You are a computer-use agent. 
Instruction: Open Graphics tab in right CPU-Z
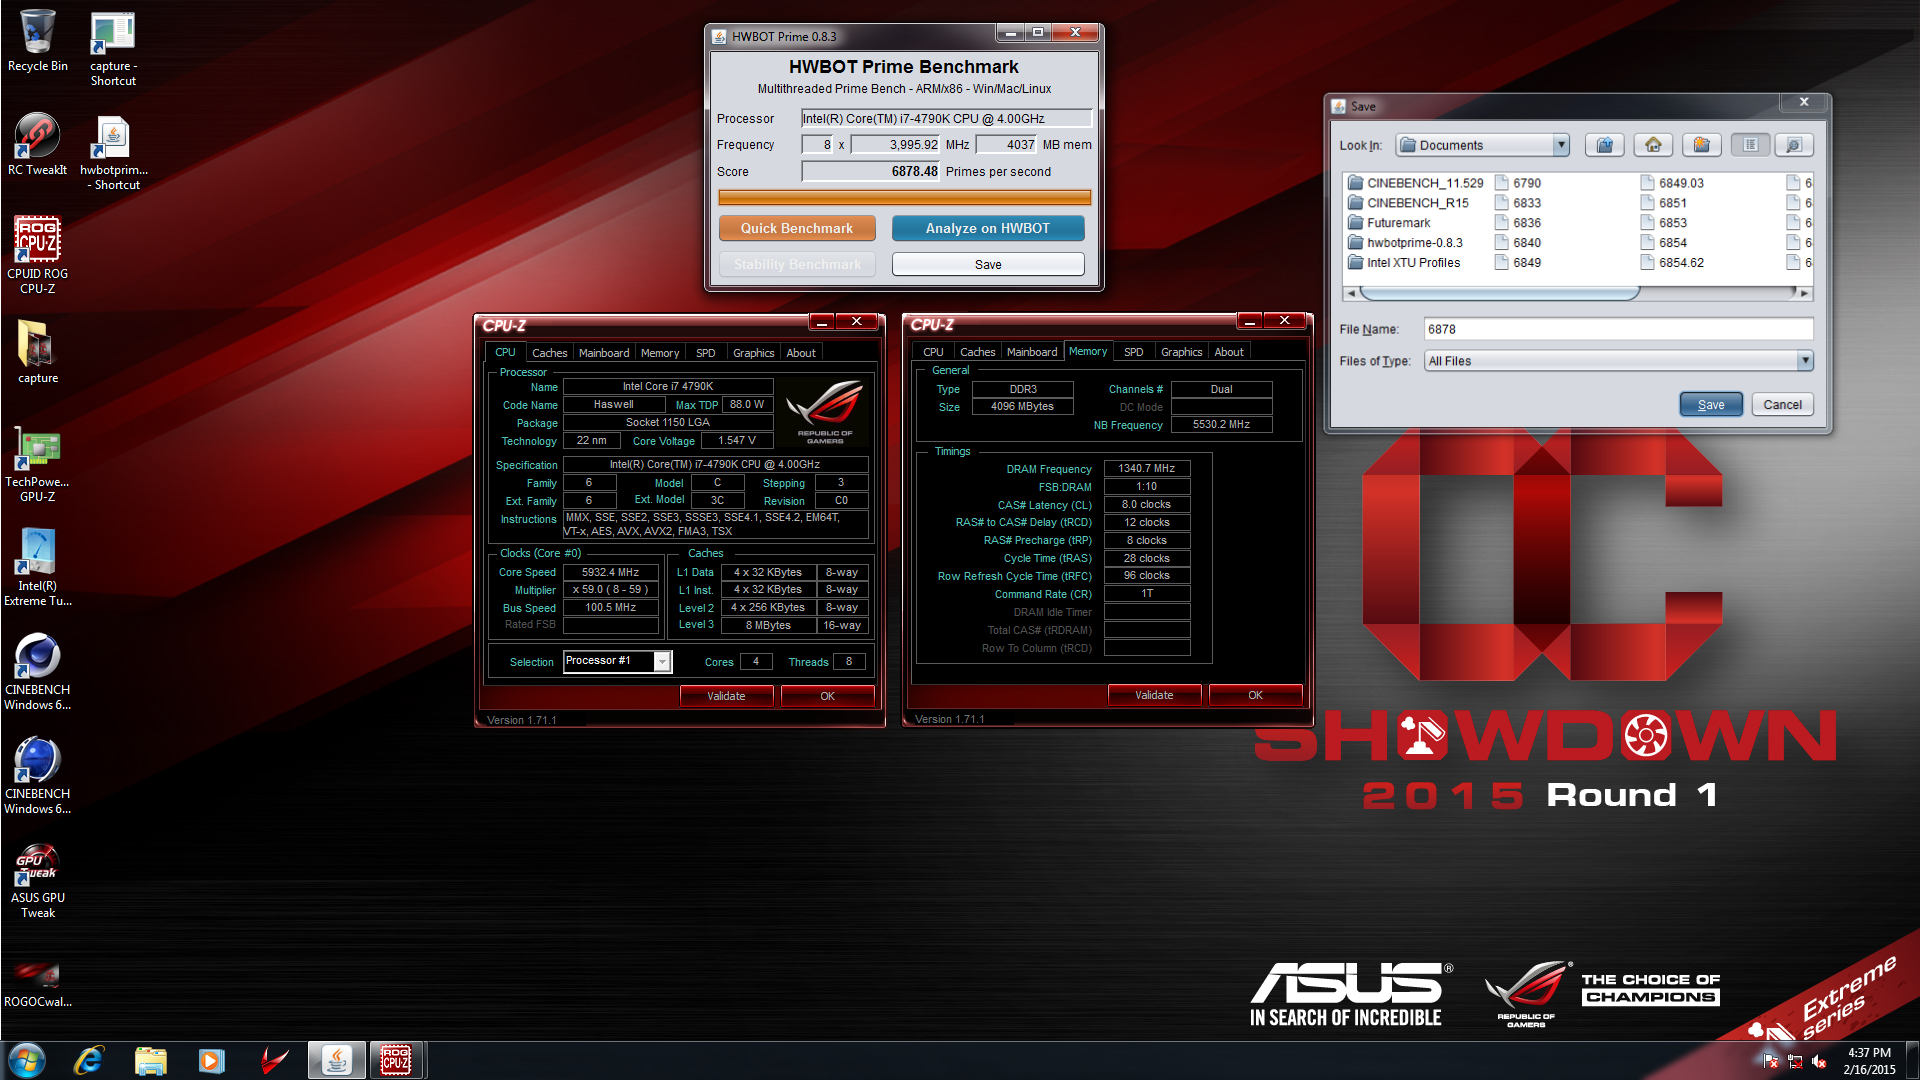click(1181, 352)
